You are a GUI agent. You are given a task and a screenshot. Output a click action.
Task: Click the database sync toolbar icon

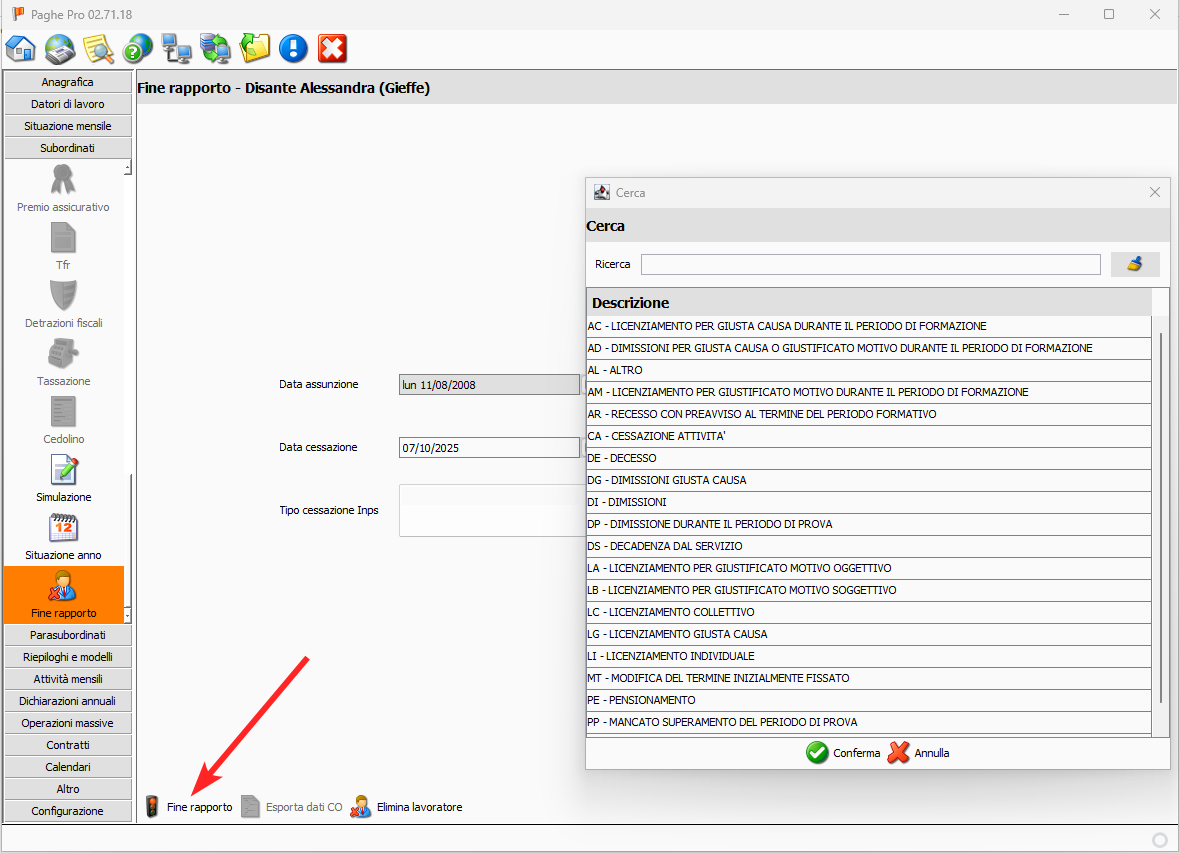pyautogui.click(x=215, y=48)
